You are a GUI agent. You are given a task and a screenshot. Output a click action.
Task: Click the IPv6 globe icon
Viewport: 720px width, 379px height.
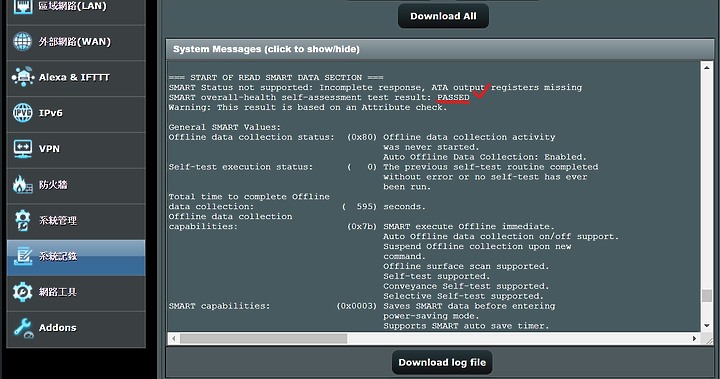click(x=22, y=113)
